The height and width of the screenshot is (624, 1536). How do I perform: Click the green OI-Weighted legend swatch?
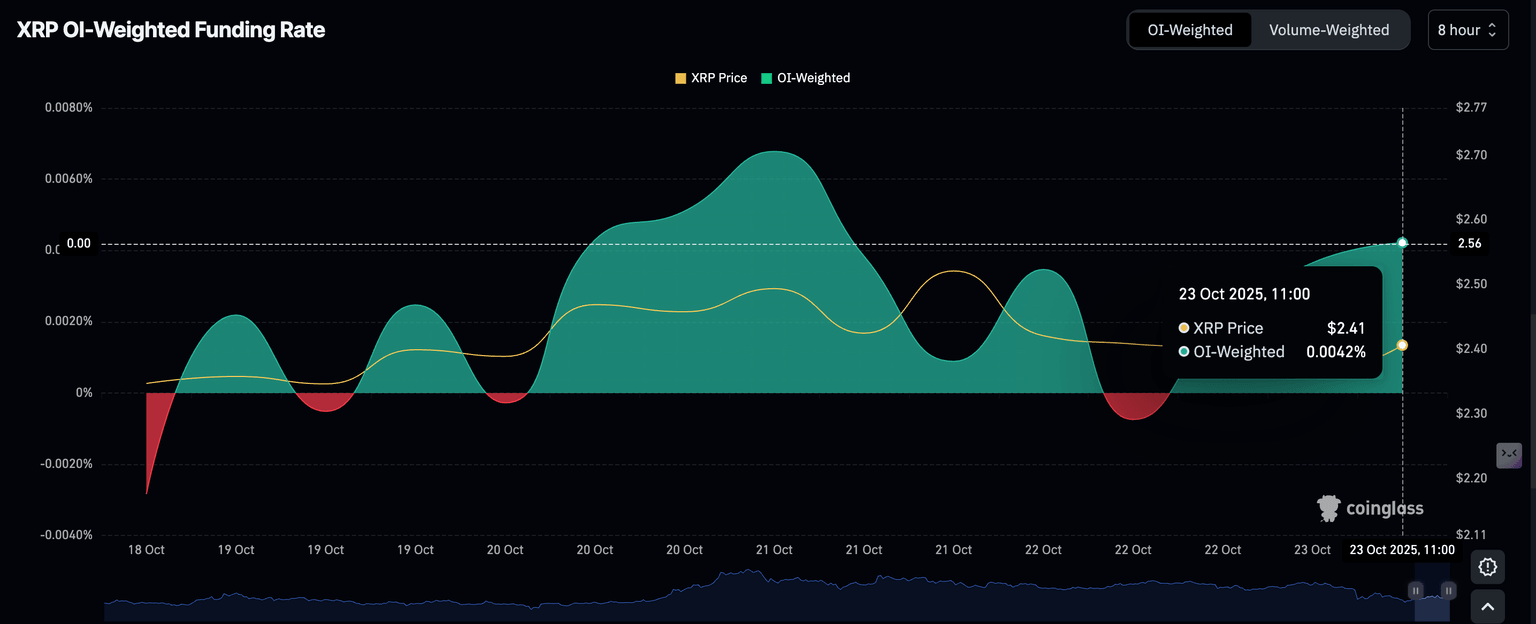coord(767,78)
